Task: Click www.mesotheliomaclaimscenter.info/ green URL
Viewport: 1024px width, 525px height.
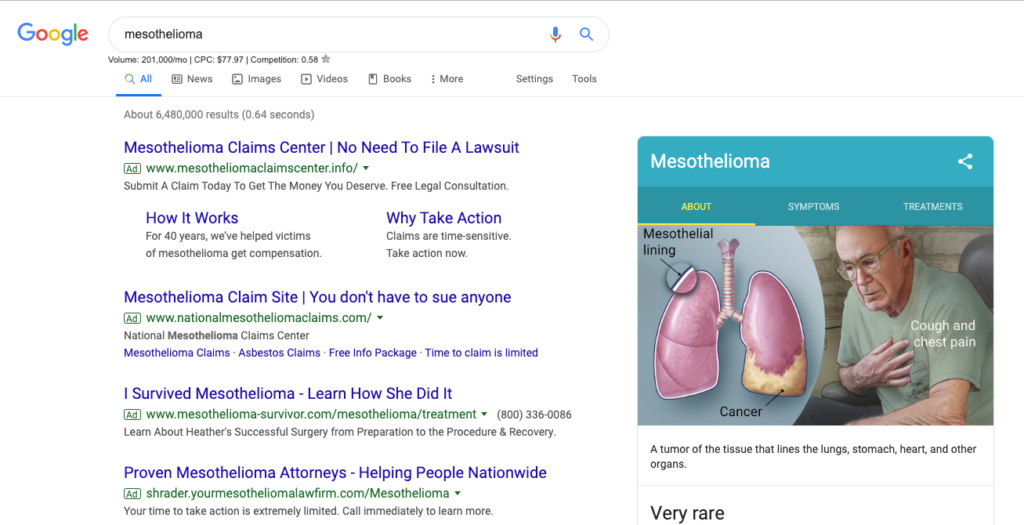Action: pos(252,168)
